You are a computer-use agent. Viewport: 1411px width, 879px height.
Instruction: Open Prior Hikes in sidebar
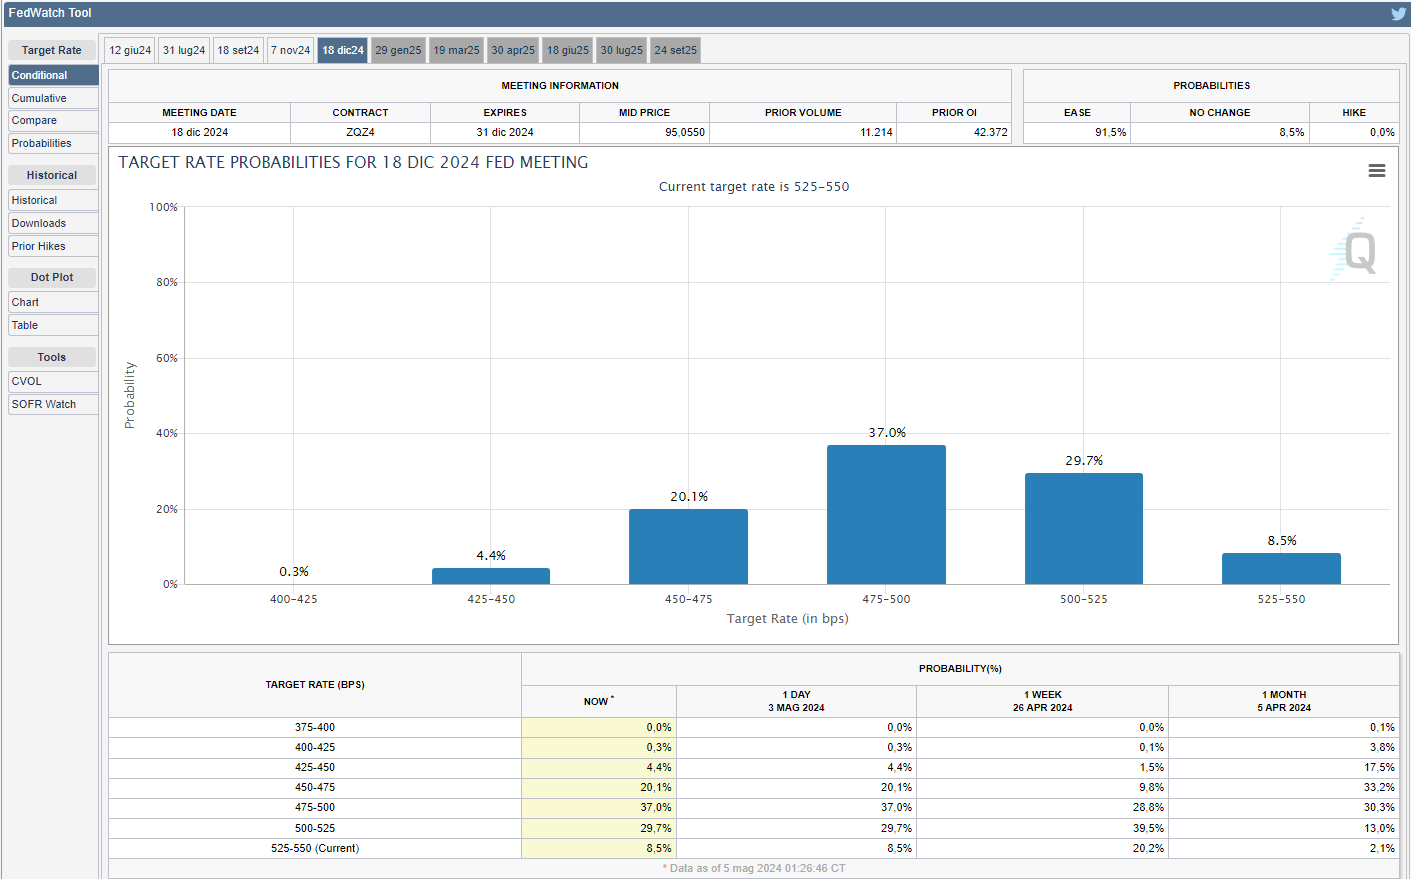[x=53, y=246]
